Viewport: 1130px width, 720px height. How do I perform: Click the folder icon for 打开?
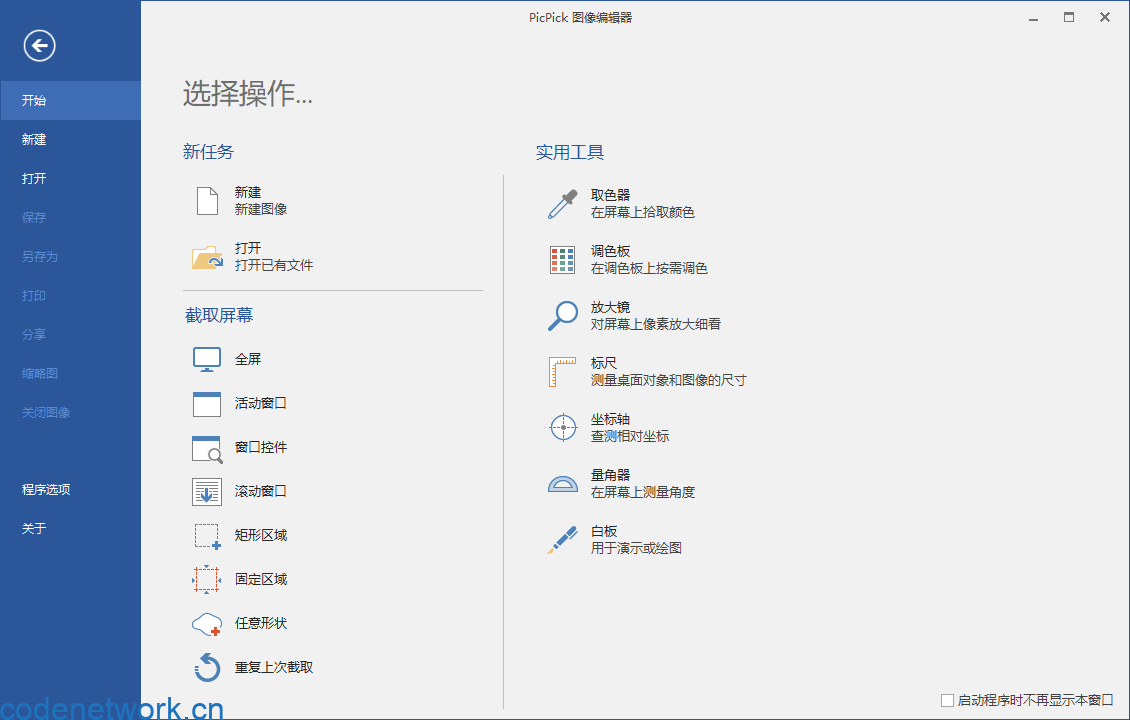tap(208, 257)
